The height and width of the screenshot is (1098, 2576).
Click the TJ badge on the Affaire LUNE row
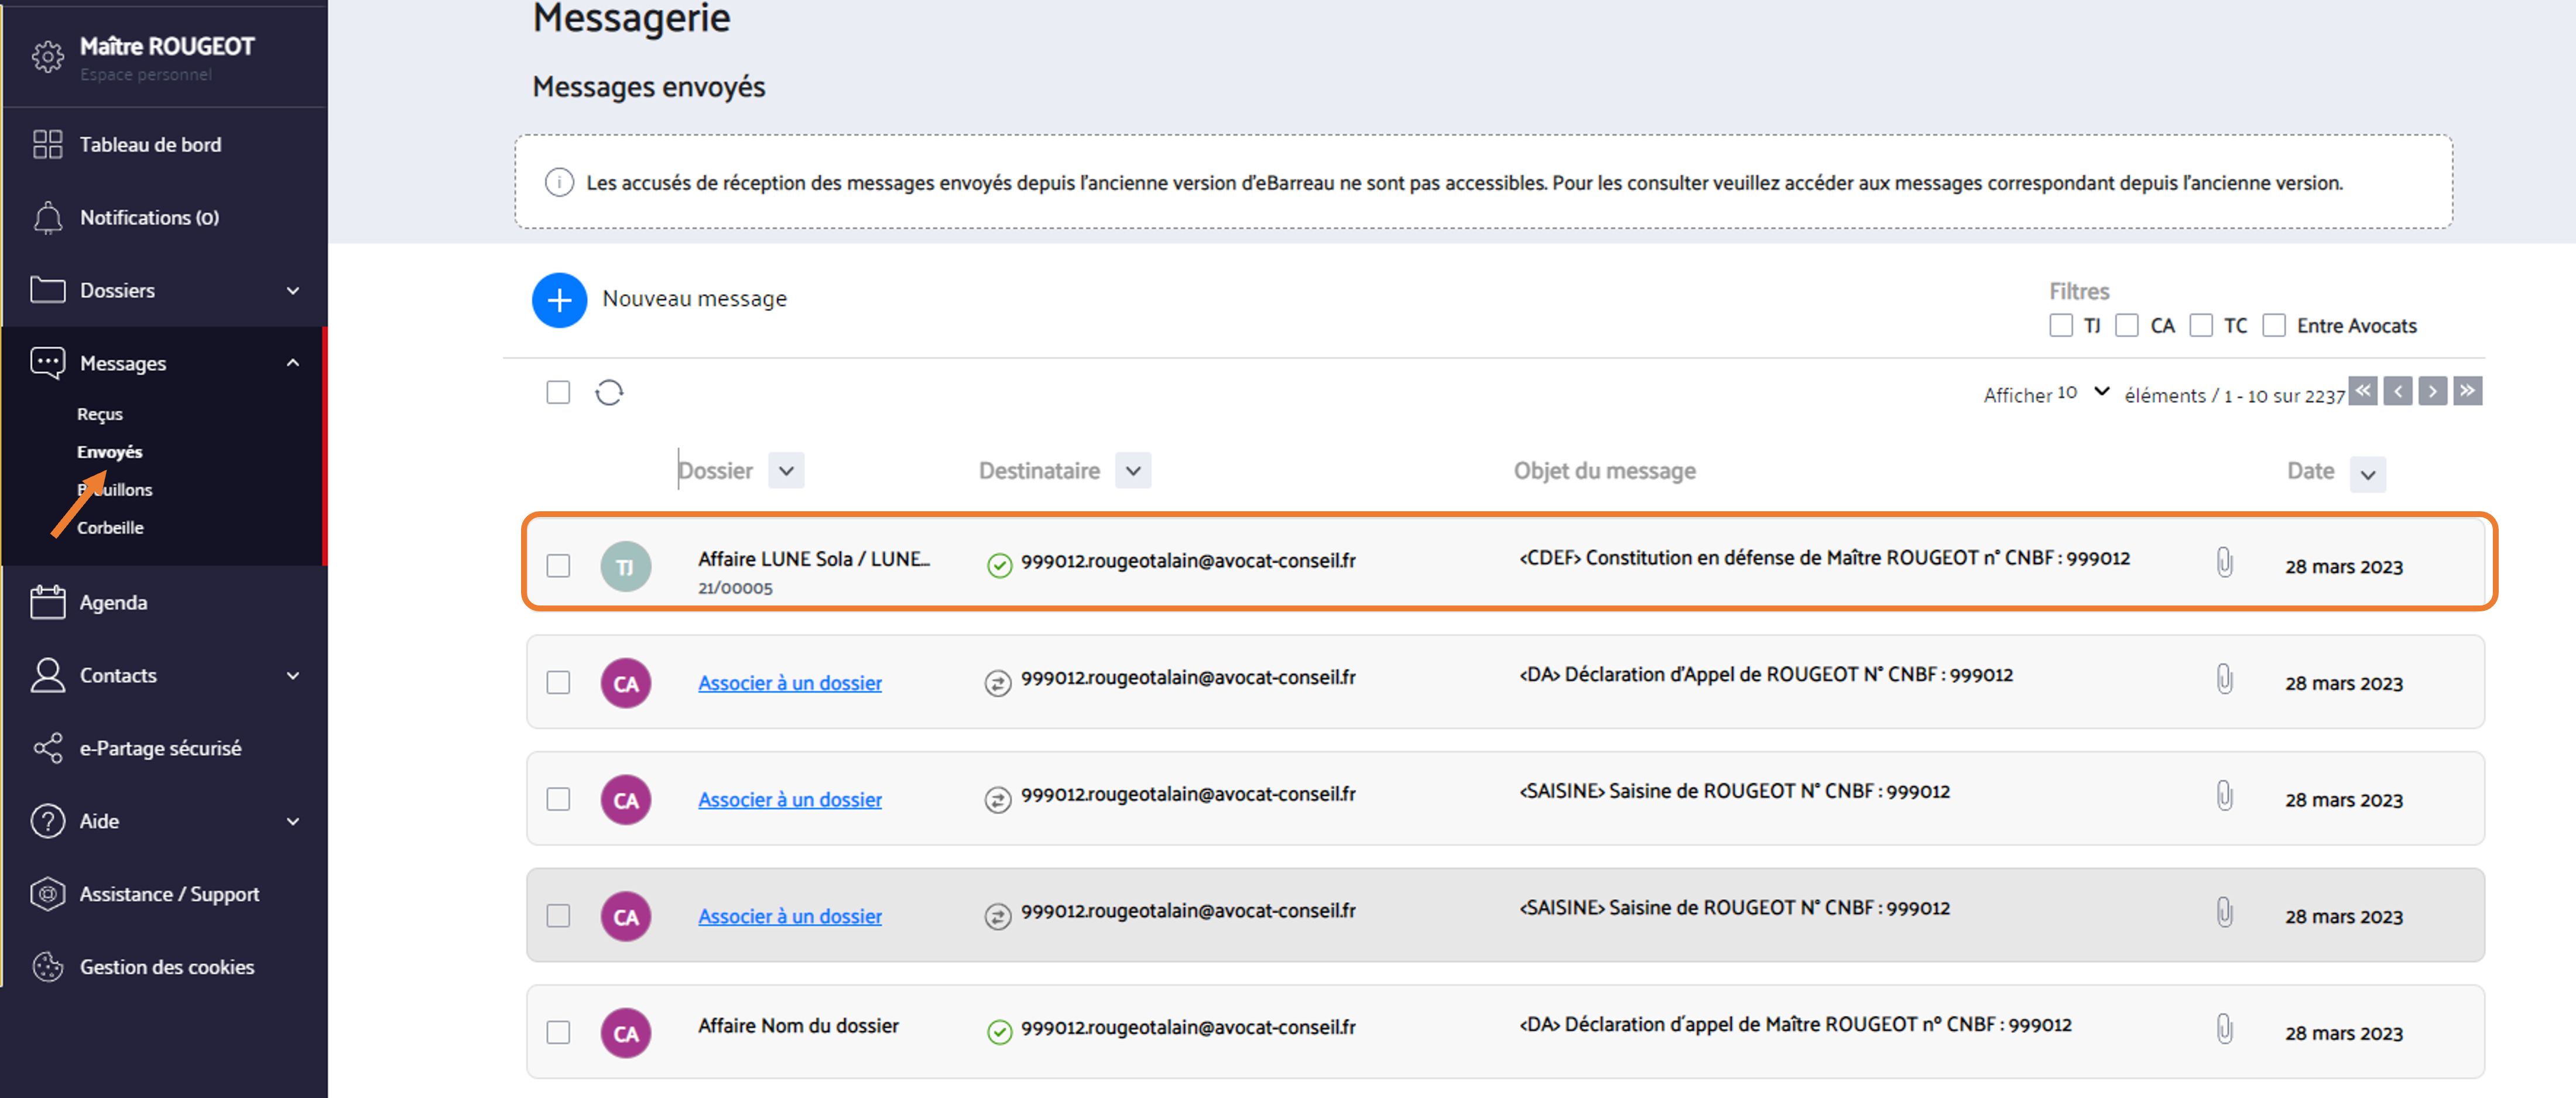625,567
